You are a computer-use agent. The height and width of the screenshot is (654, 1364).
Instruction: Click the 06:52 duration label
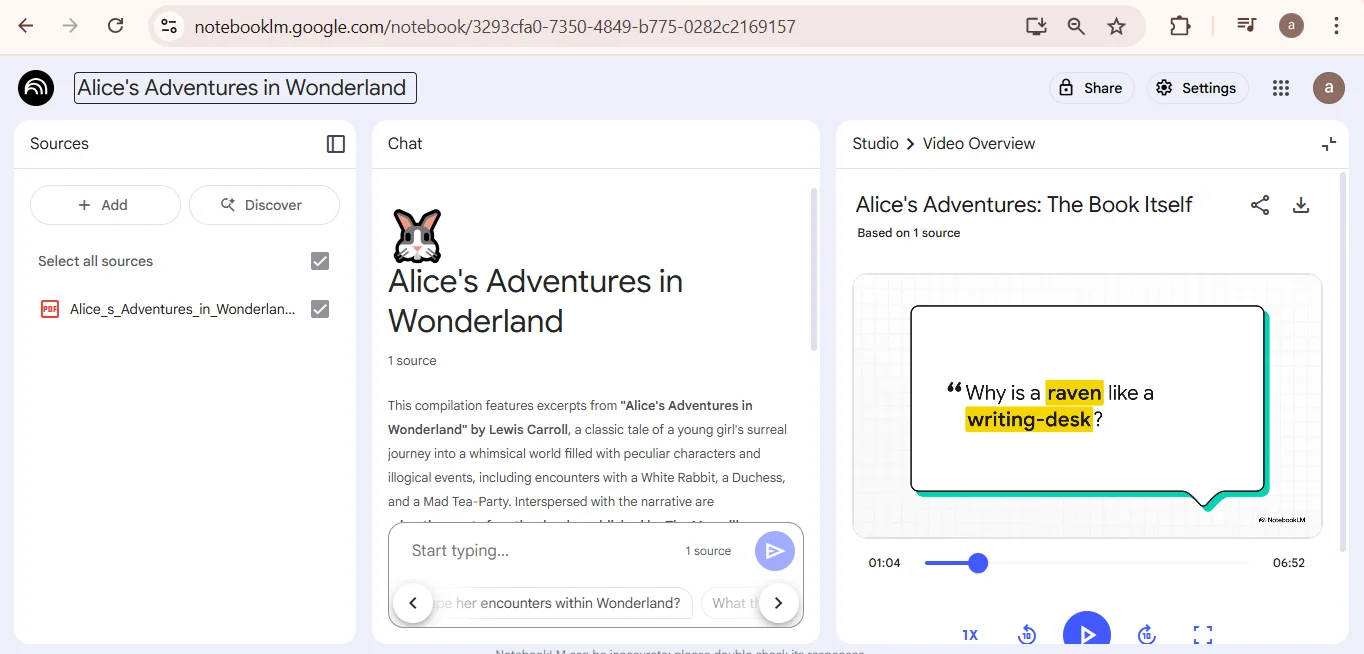[1289, 563]
